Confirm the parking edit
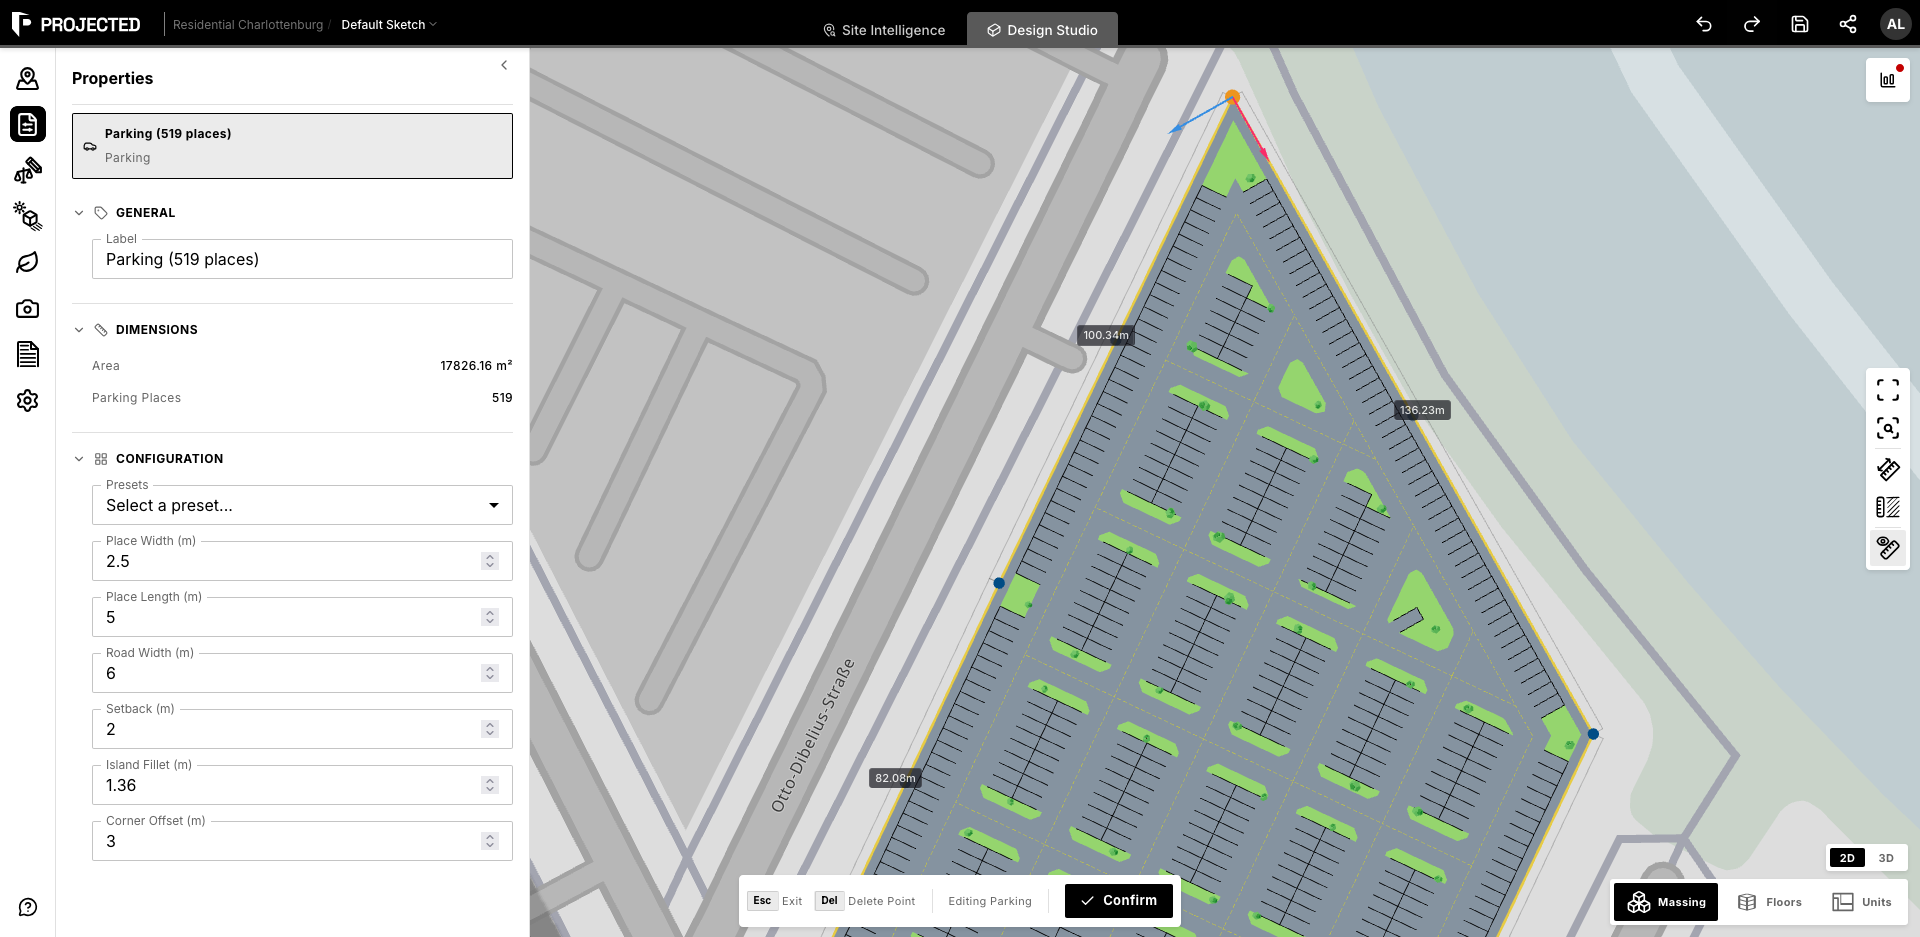Screen dimensions: 1920x937 coord(1119,900)
